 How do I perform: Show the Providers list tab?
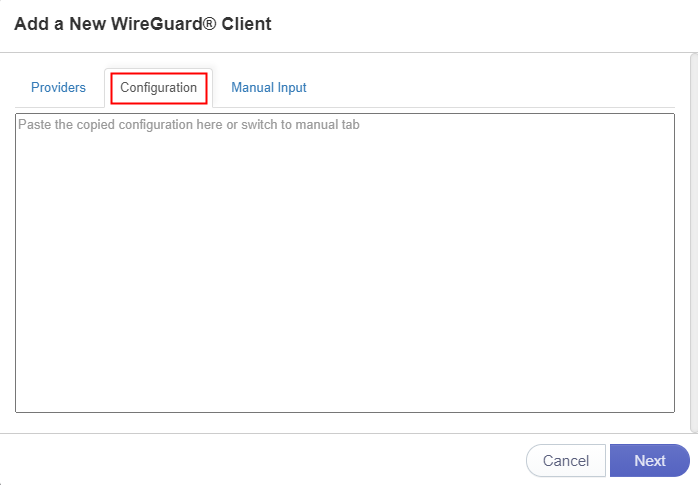click(x=58, y=88)
